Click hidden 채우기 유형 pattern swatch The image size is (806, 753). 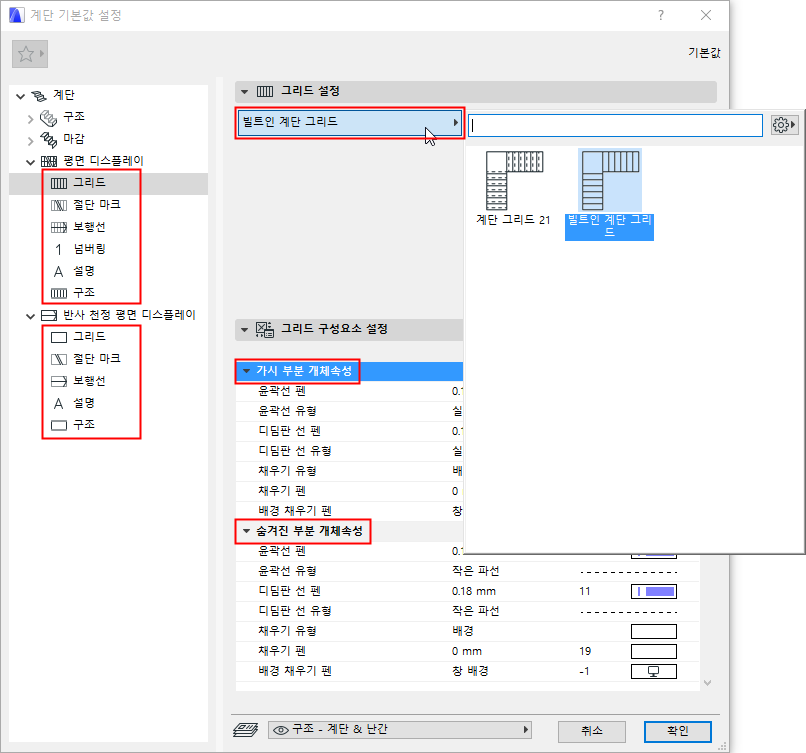click(x=654, y=631)
